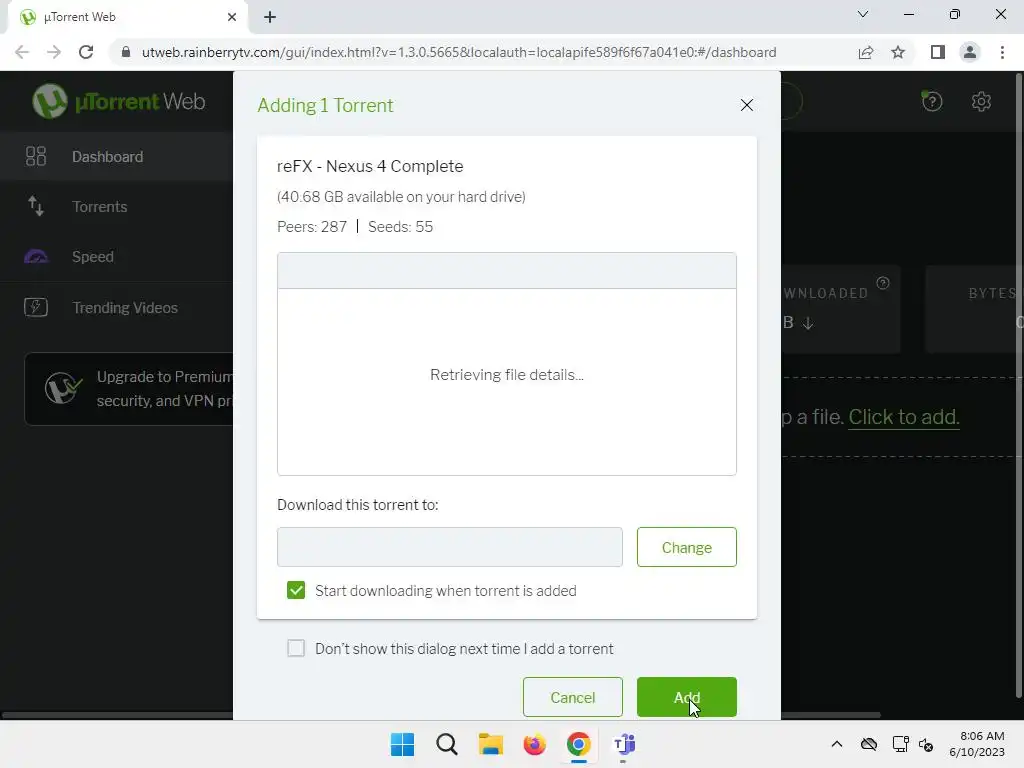Open Firefox from the taskbar
The image size is (1024, 768).
(534, 744)
